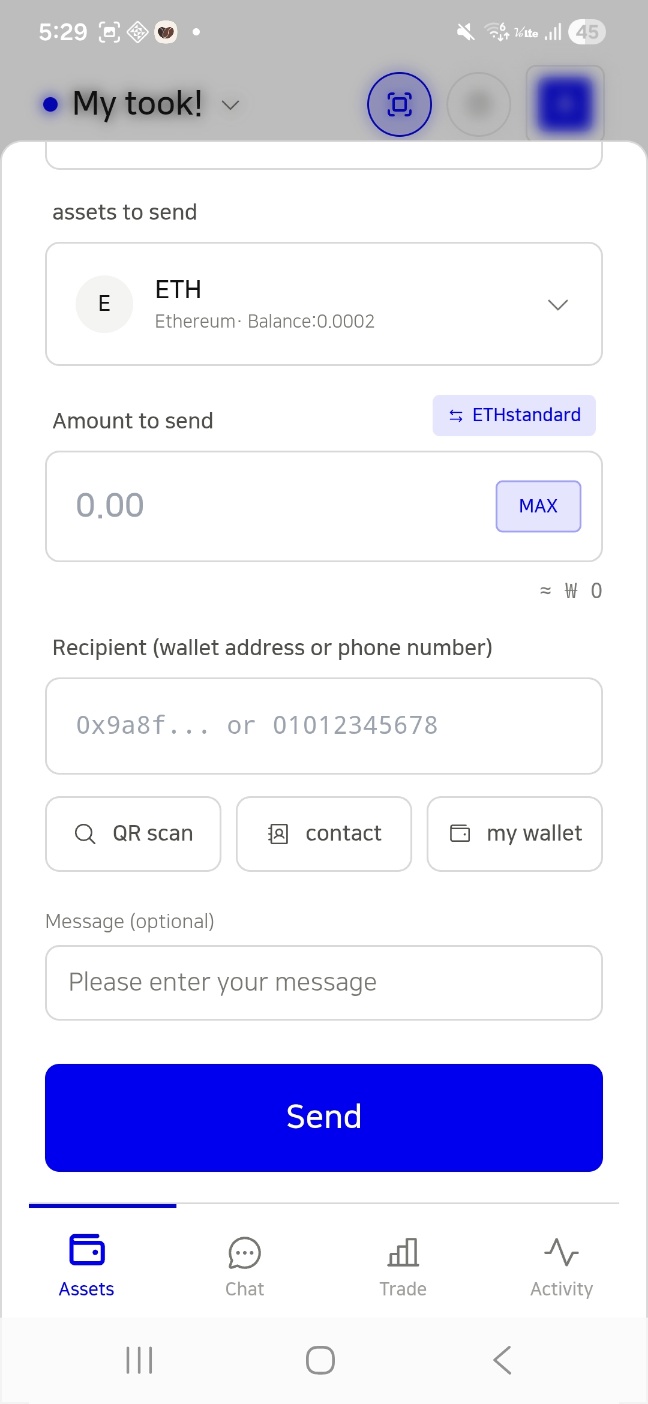
Task: Tap the grey circular header icon
Action: pyautogui.click(x=479, y=104)
